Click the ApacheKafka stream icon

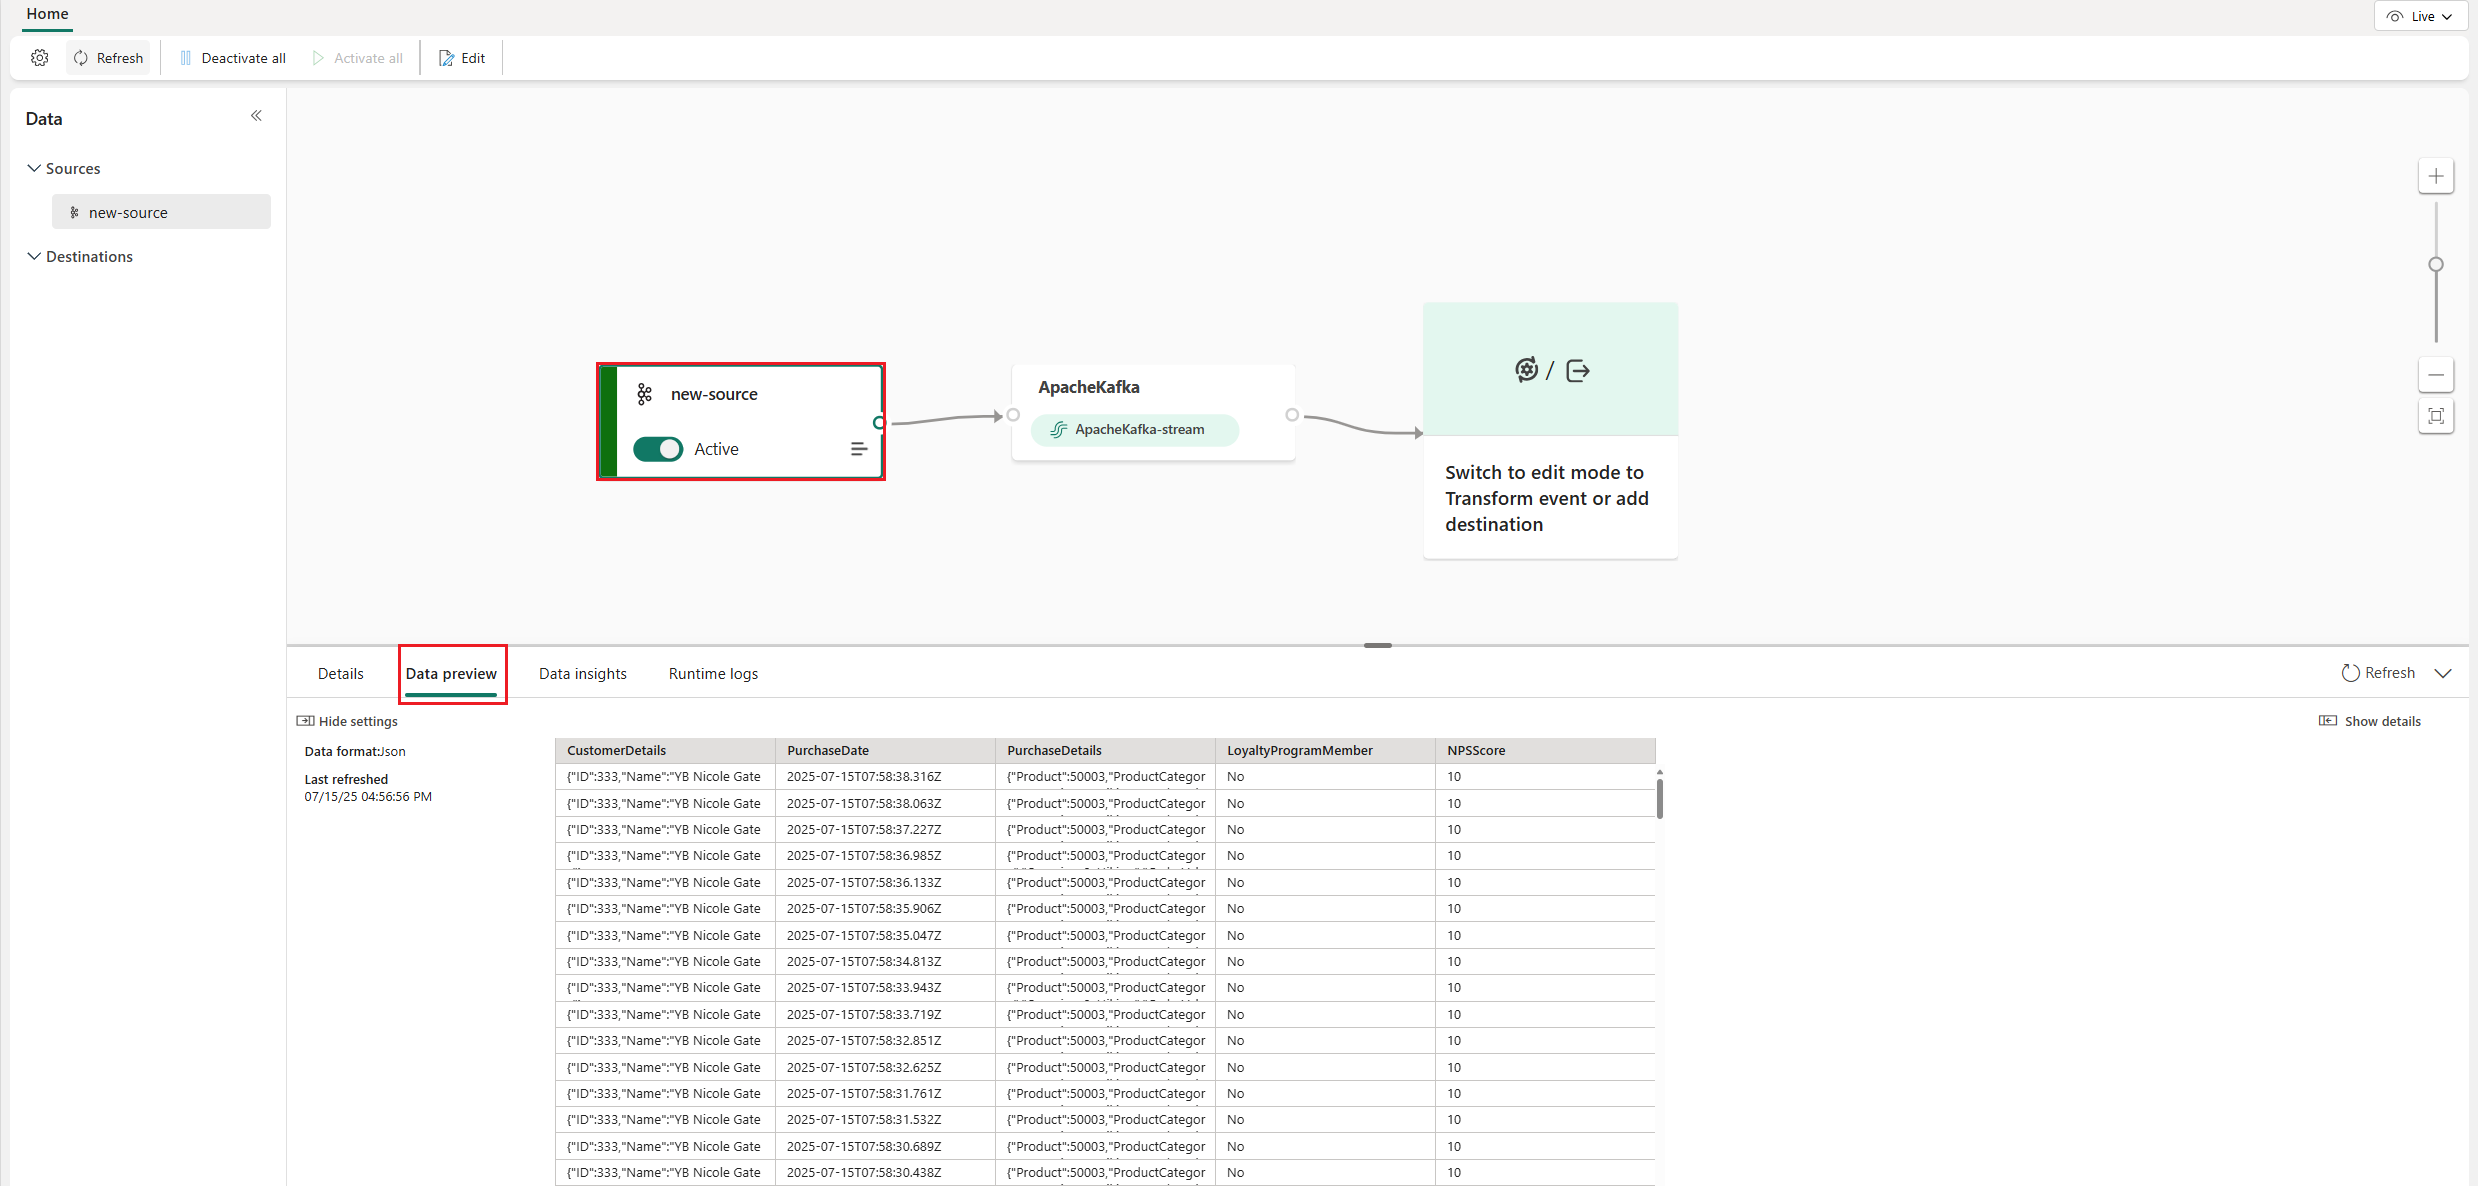click(1058, 430)
